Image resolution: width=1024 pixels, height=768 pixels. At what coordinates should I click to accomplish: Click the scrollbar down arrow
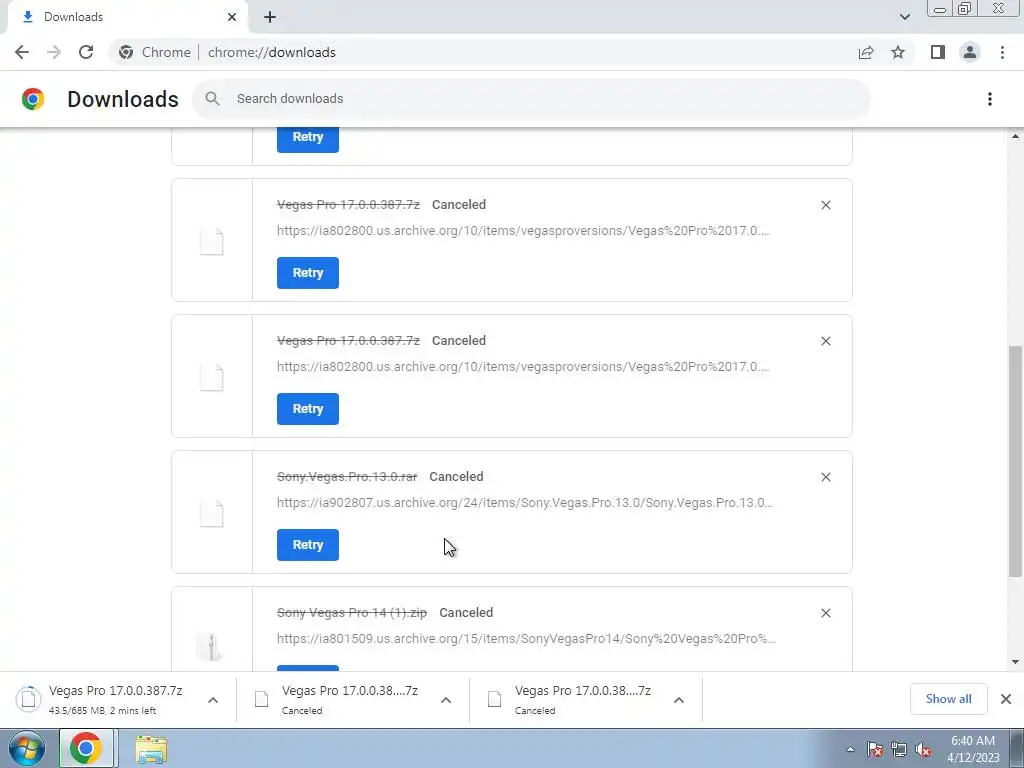coord(1016,662)
